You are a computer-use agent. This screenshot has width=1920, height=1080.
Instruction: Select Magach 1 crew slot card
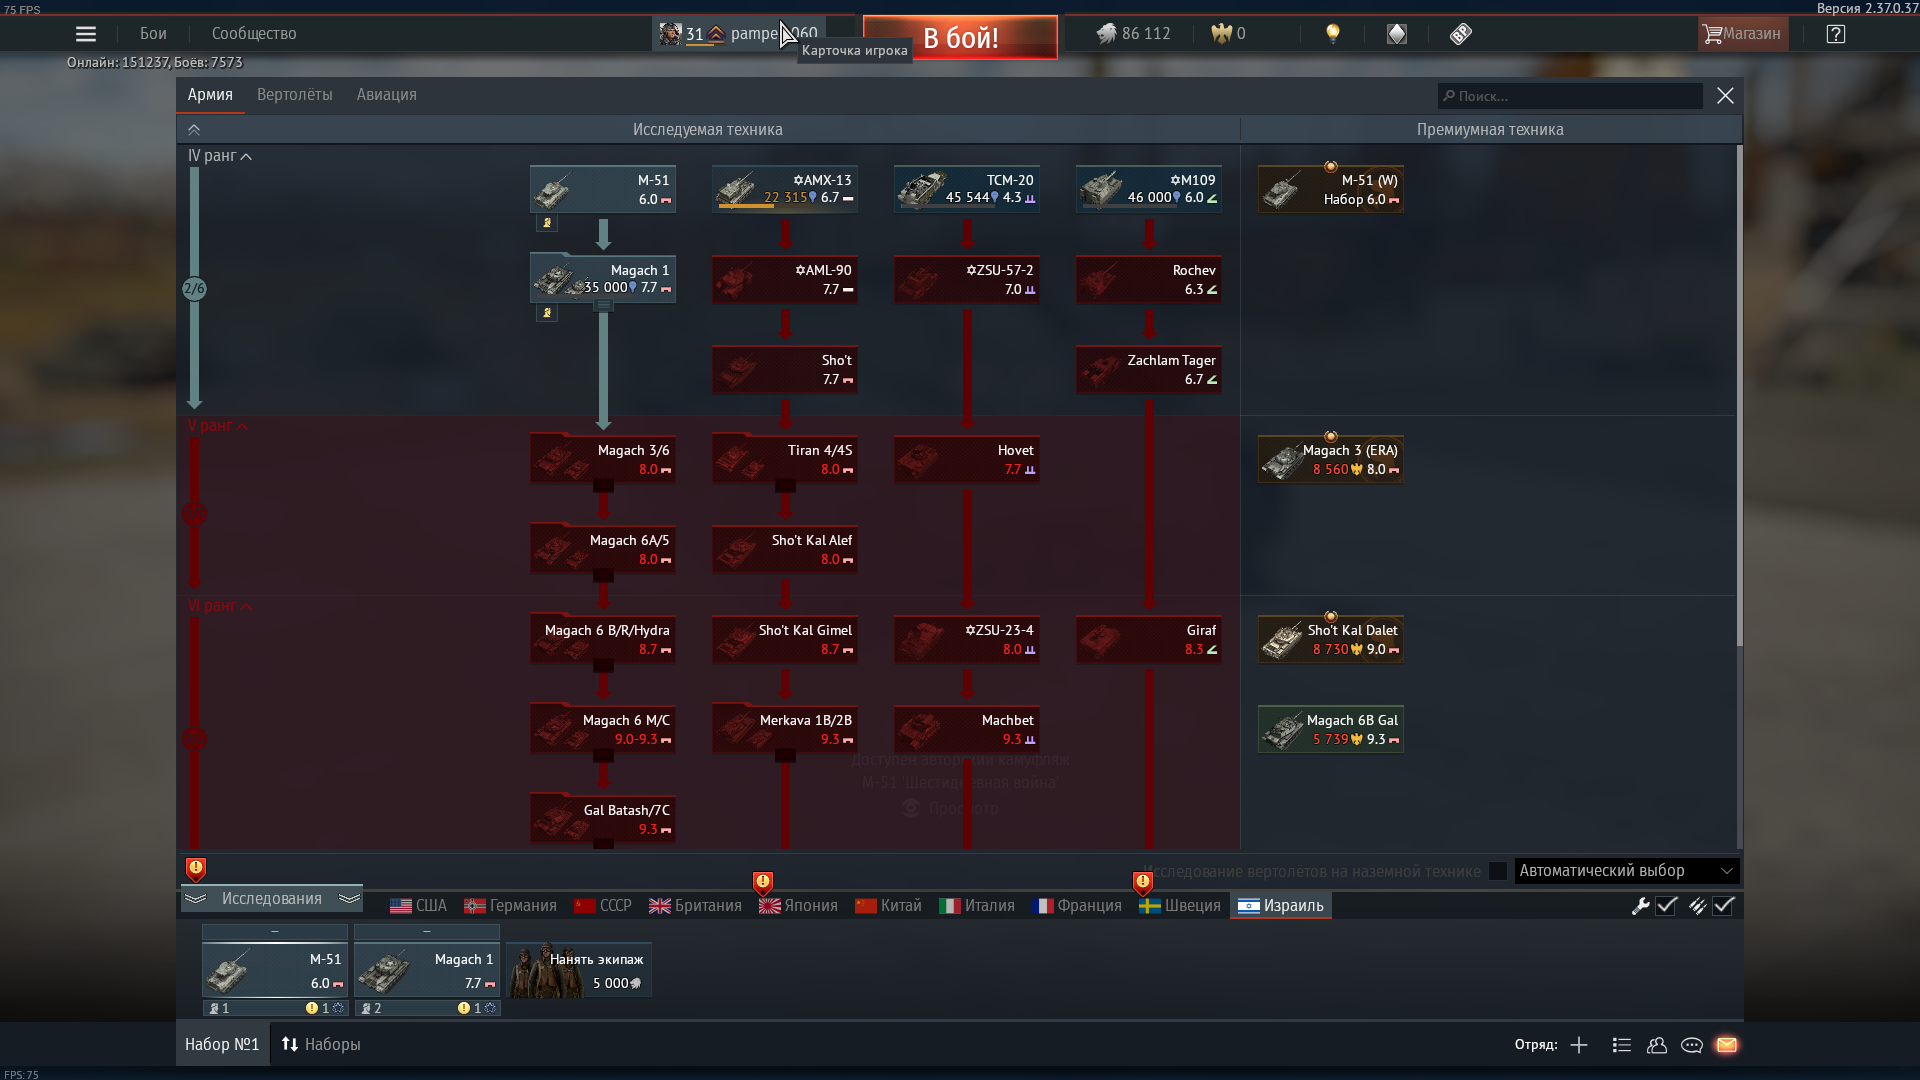click(427, 970)
